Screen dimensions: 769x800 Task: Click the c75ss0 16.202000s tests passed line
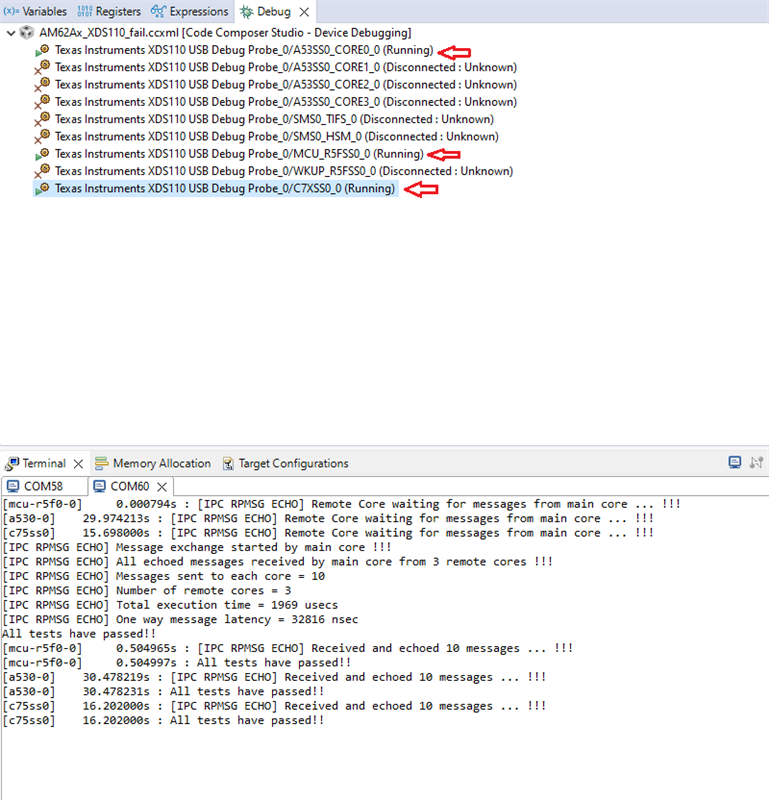click(x=163, y=720)
